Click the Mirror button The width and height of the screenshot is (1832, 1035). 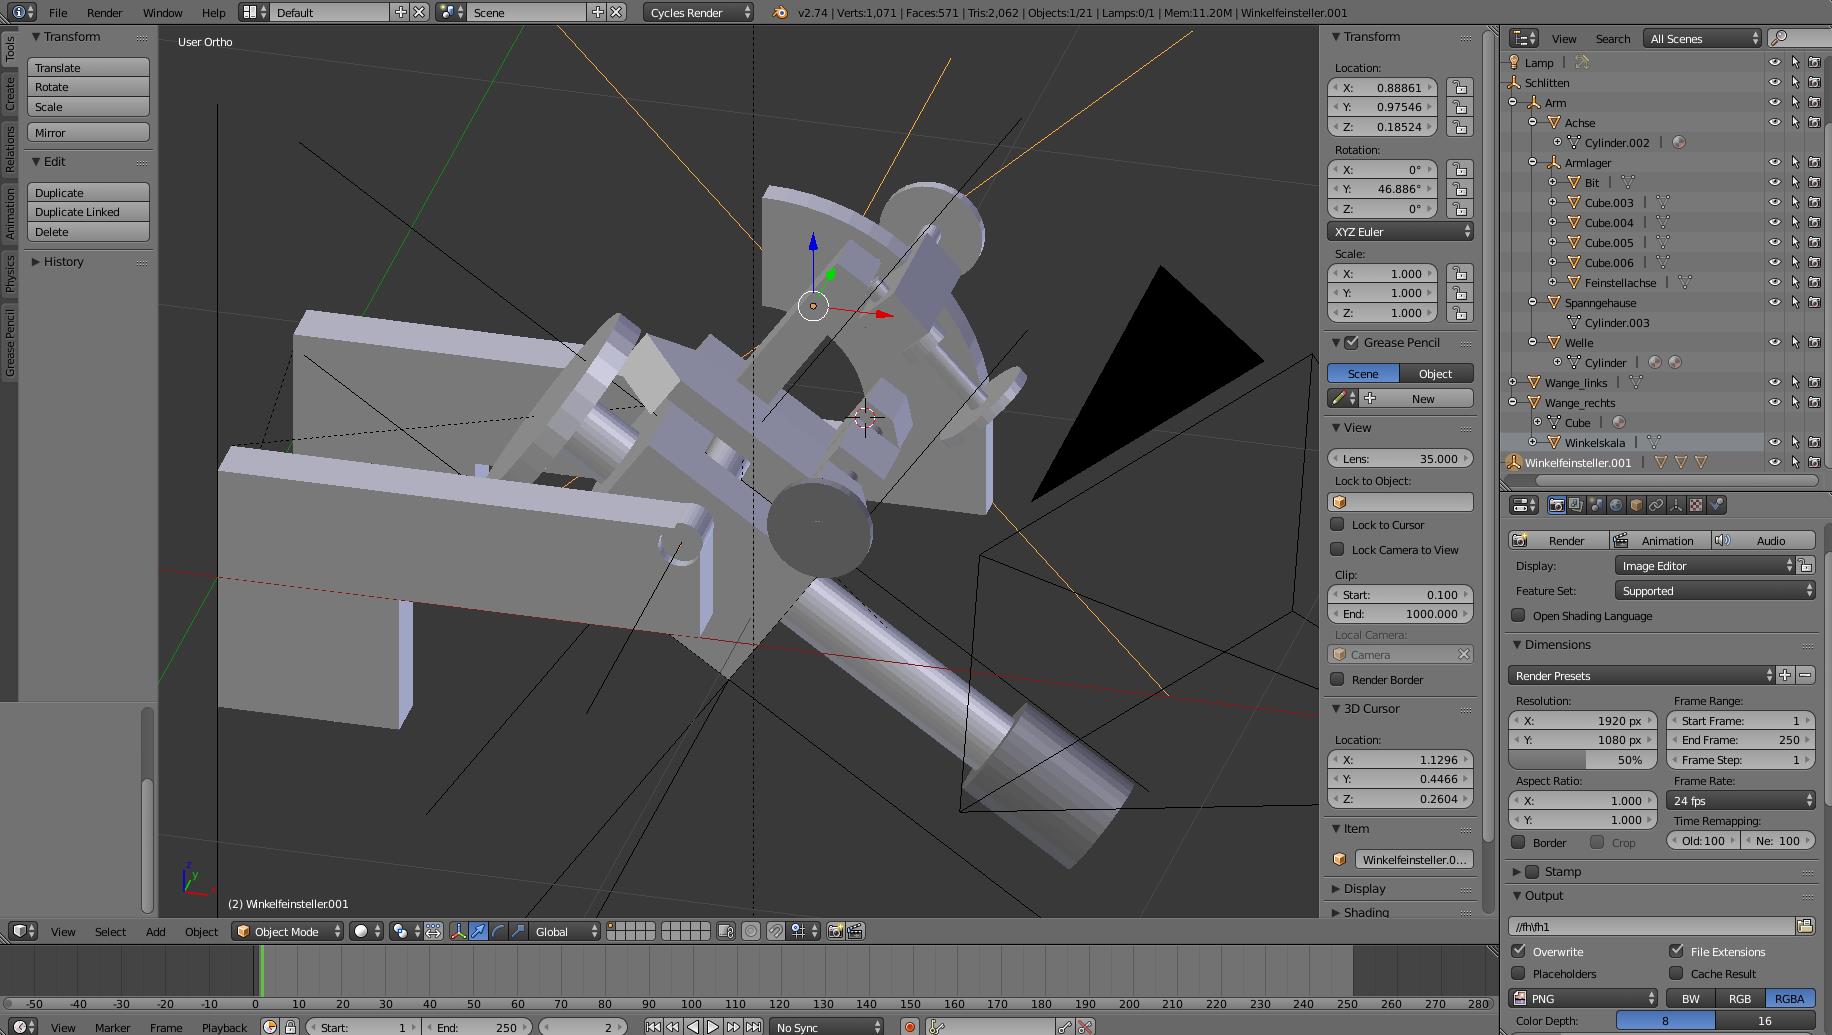point(88,132)
